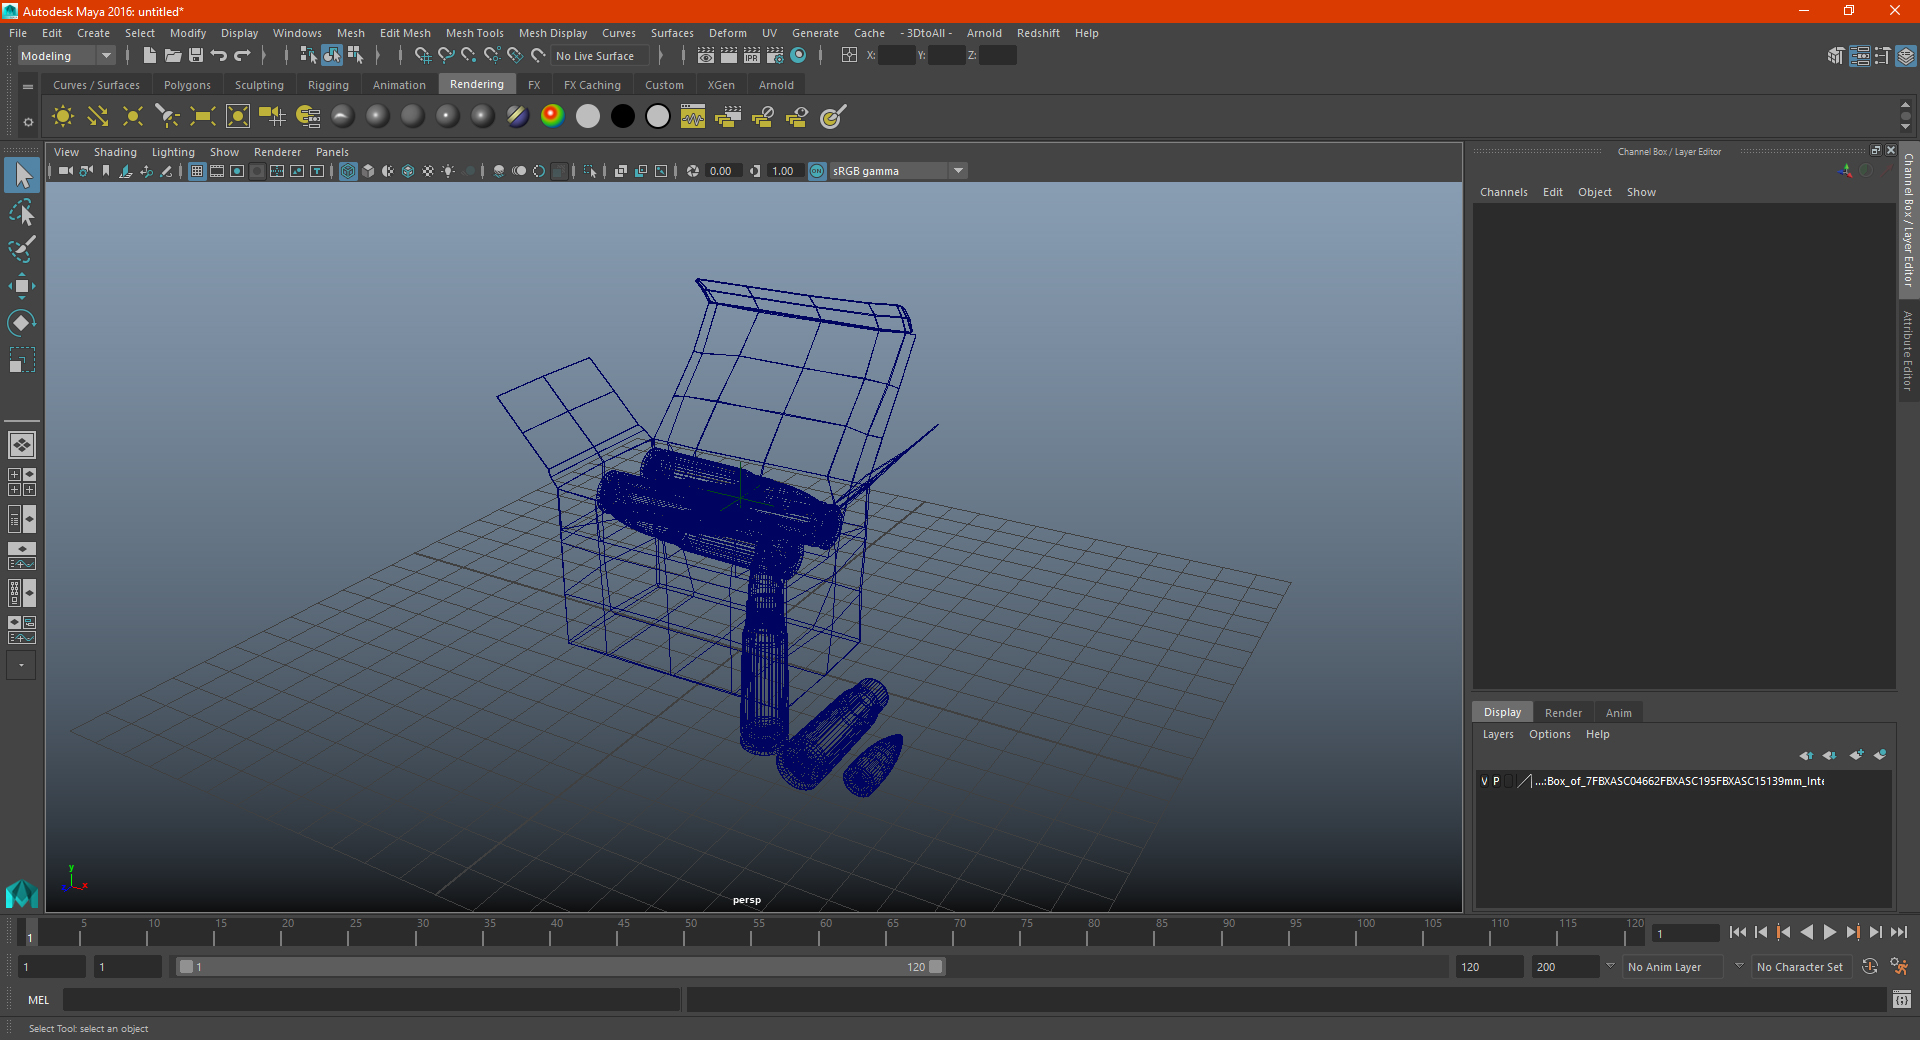The width and height of the screenshot is (1920, 1040).
Task: Assign the Ramp shader from shelf
Action: tap(552, 117)
